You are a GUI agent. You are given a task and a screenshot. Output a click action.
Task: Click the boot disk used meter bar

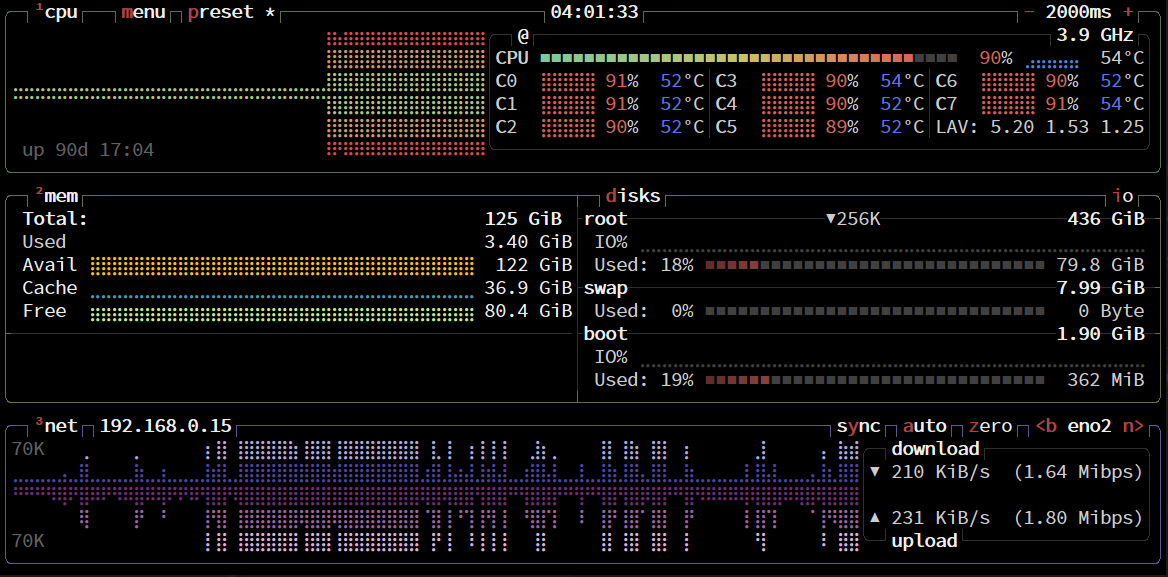coord(875,380)
